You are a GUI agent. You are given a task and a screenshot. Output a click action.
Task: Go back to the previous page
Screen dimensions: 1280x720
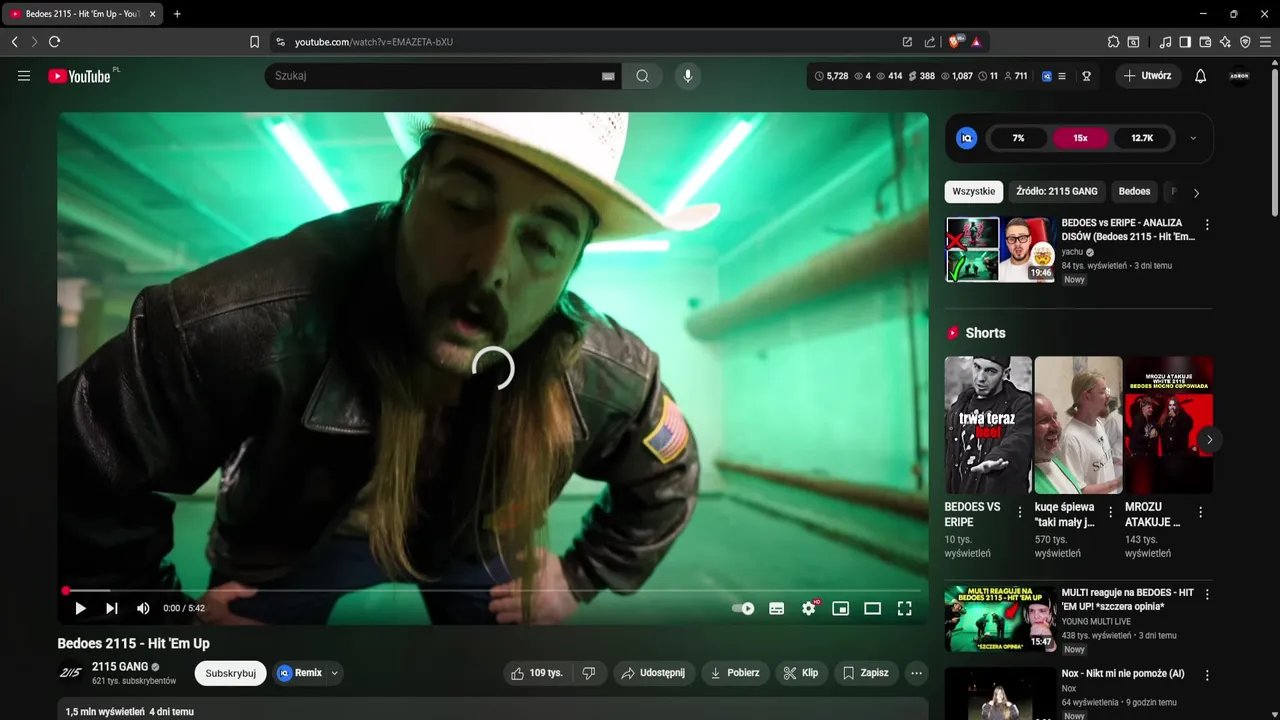coord(14,42)
